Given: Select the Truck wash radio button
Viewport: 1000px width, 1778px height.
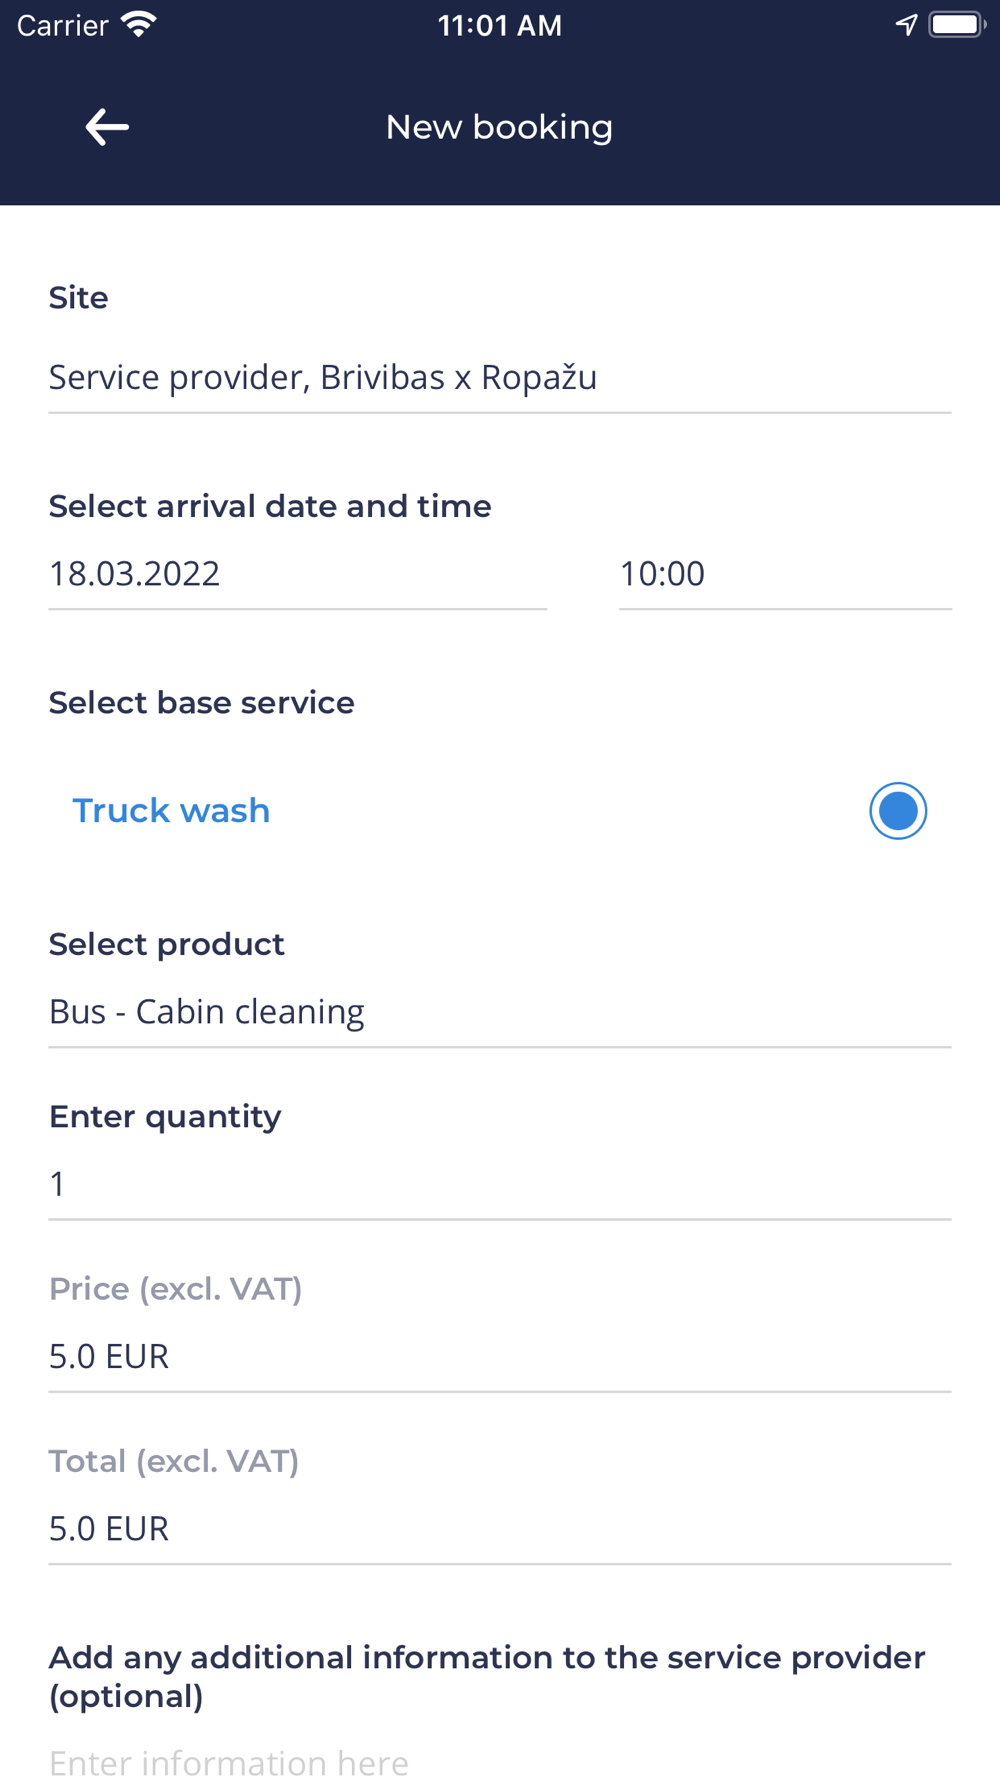Looking at the screenshot, I should tap(897, 811).
